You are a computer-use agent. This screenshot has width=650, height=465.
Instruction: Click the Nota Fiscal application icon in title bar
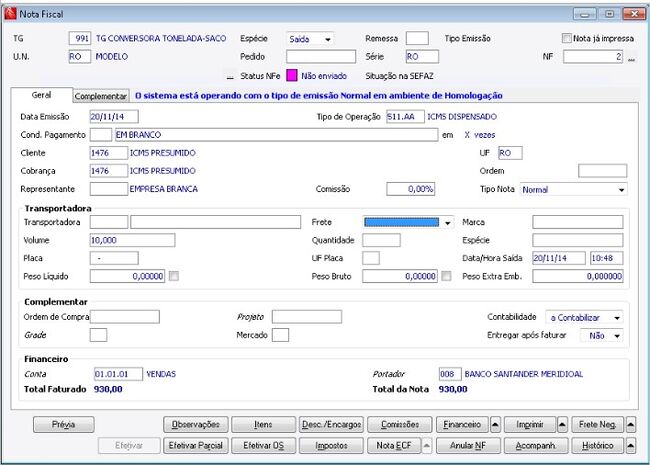point(10,14)
